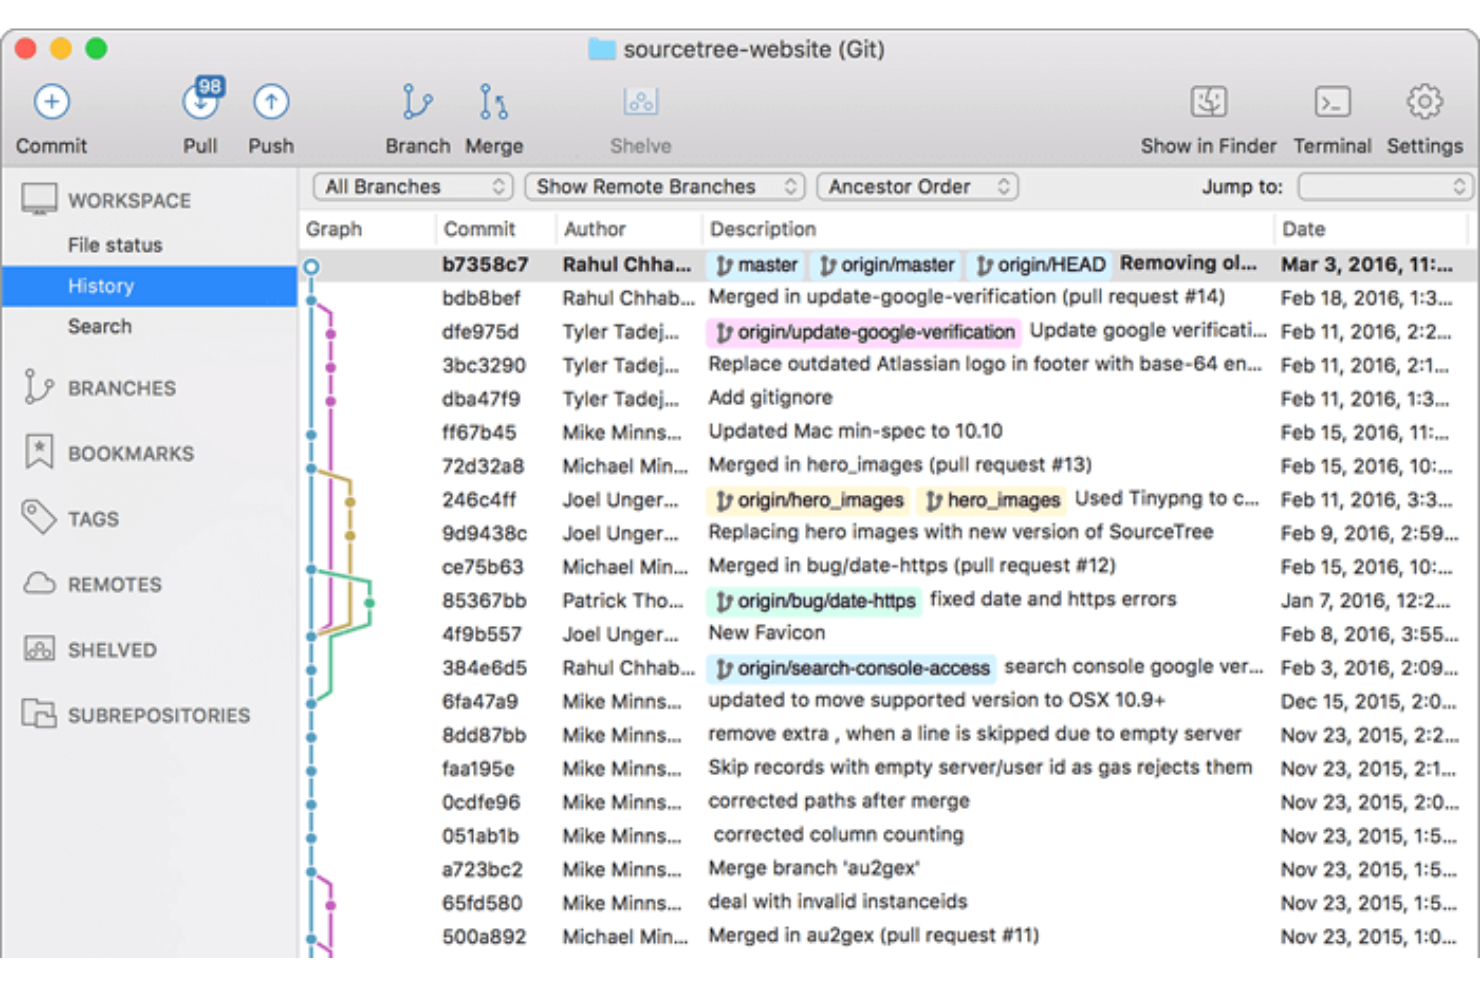Open the Merge tool

point(493,102)
